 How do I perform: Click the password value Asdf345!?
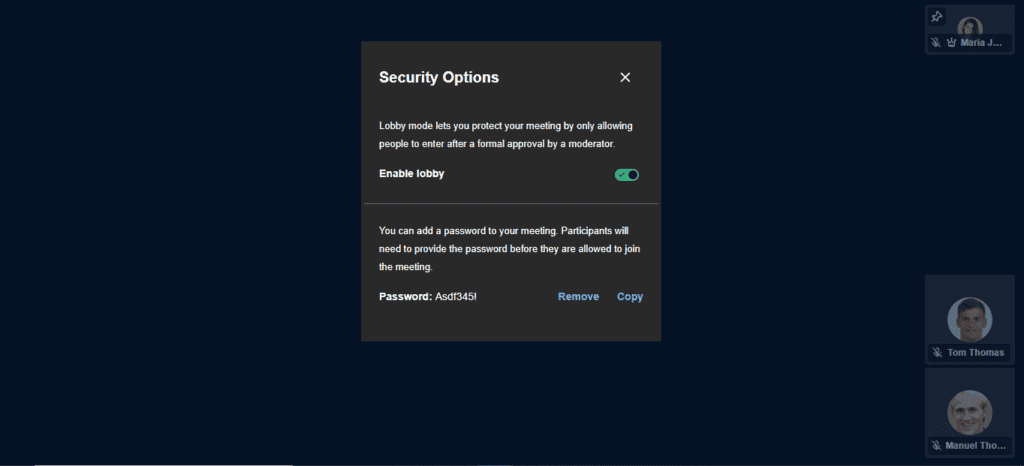tap(456, 297)
